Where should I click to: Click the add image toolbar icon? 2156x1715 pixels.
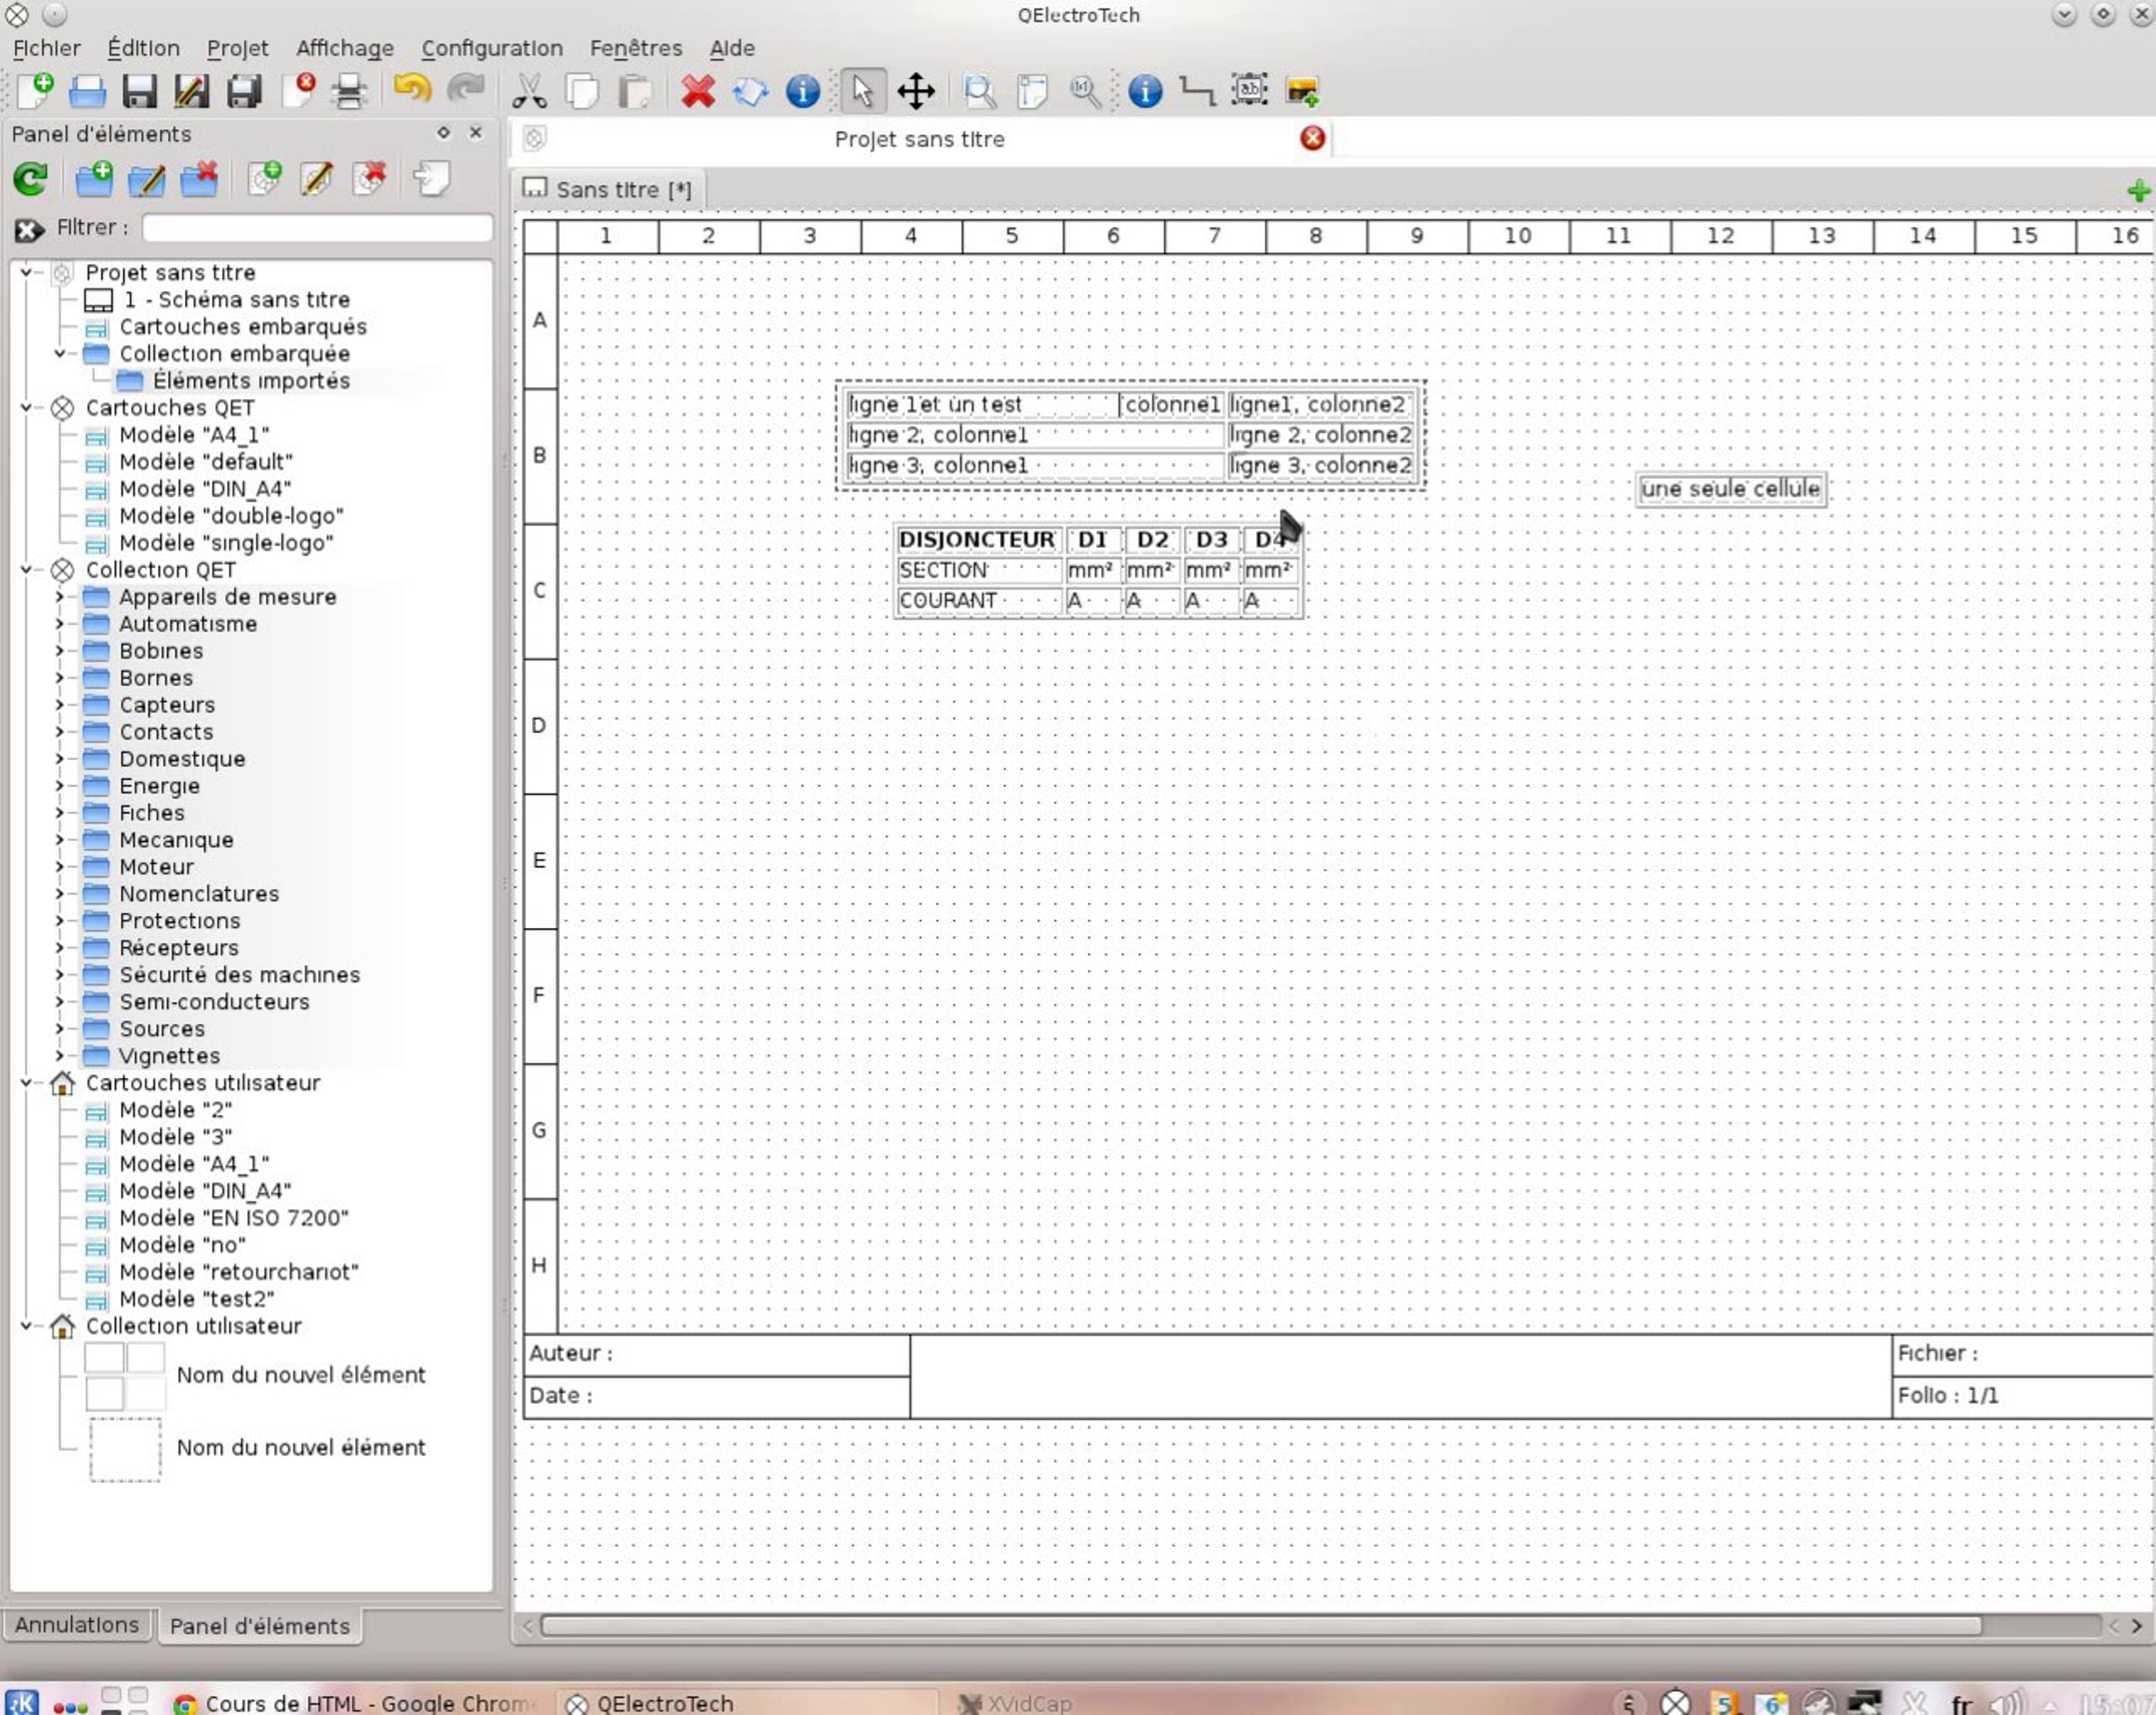(x=1302, y=91)
